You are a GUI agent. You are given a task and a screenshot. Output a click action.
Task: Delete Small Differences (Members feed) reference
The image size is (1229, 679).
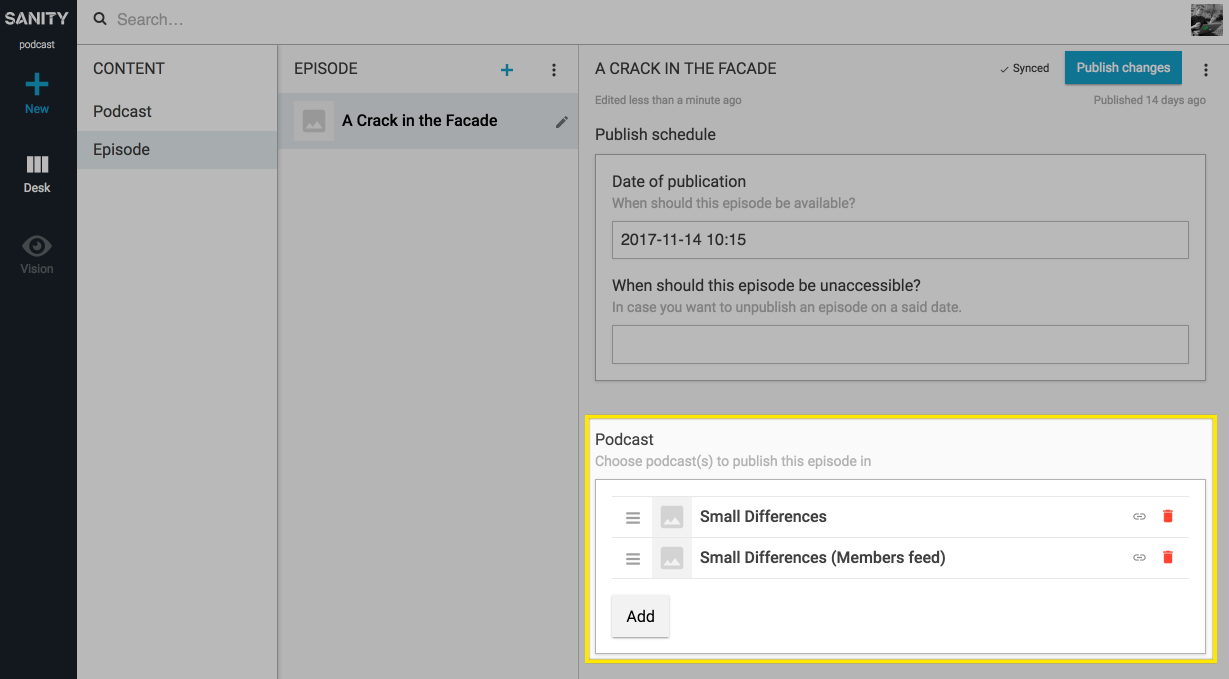coord(1168,558)
